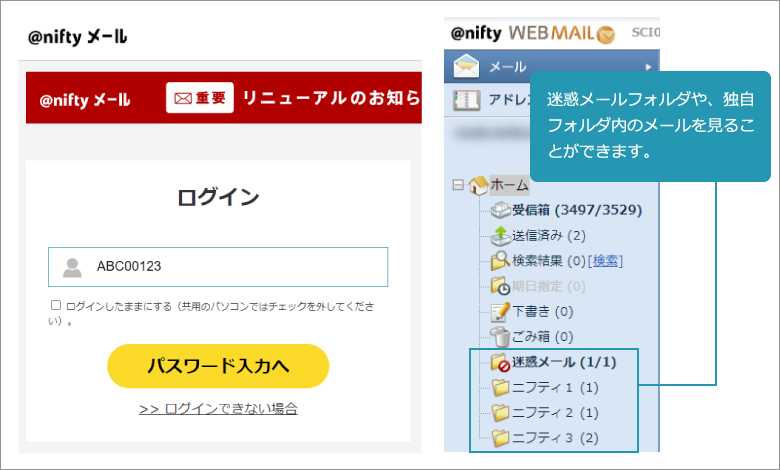The image size is (780, 470).
Task: Toggle the ログインしたままにする checkbox
Action: [56, 305]
